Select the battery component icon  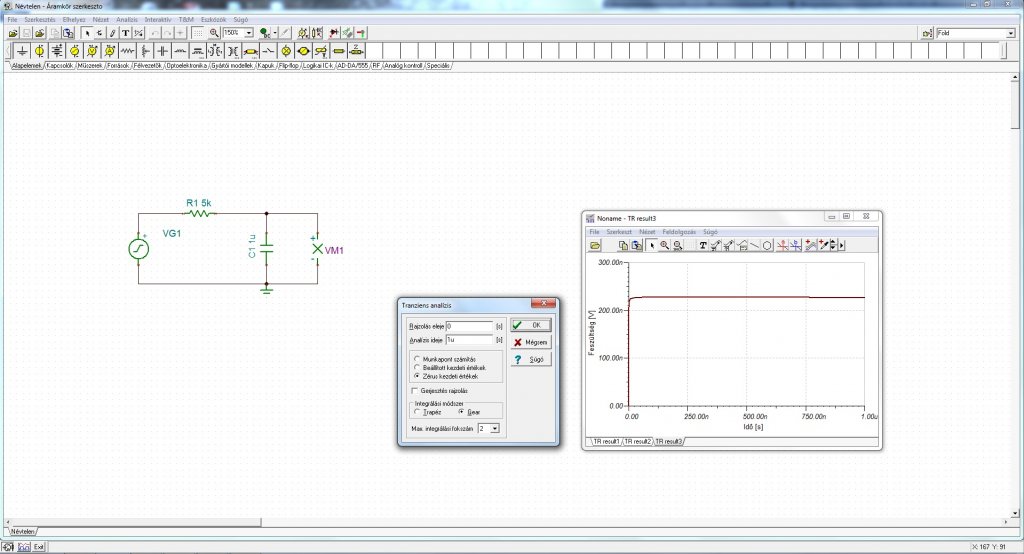pyautogui.click(x=58, y=51)
